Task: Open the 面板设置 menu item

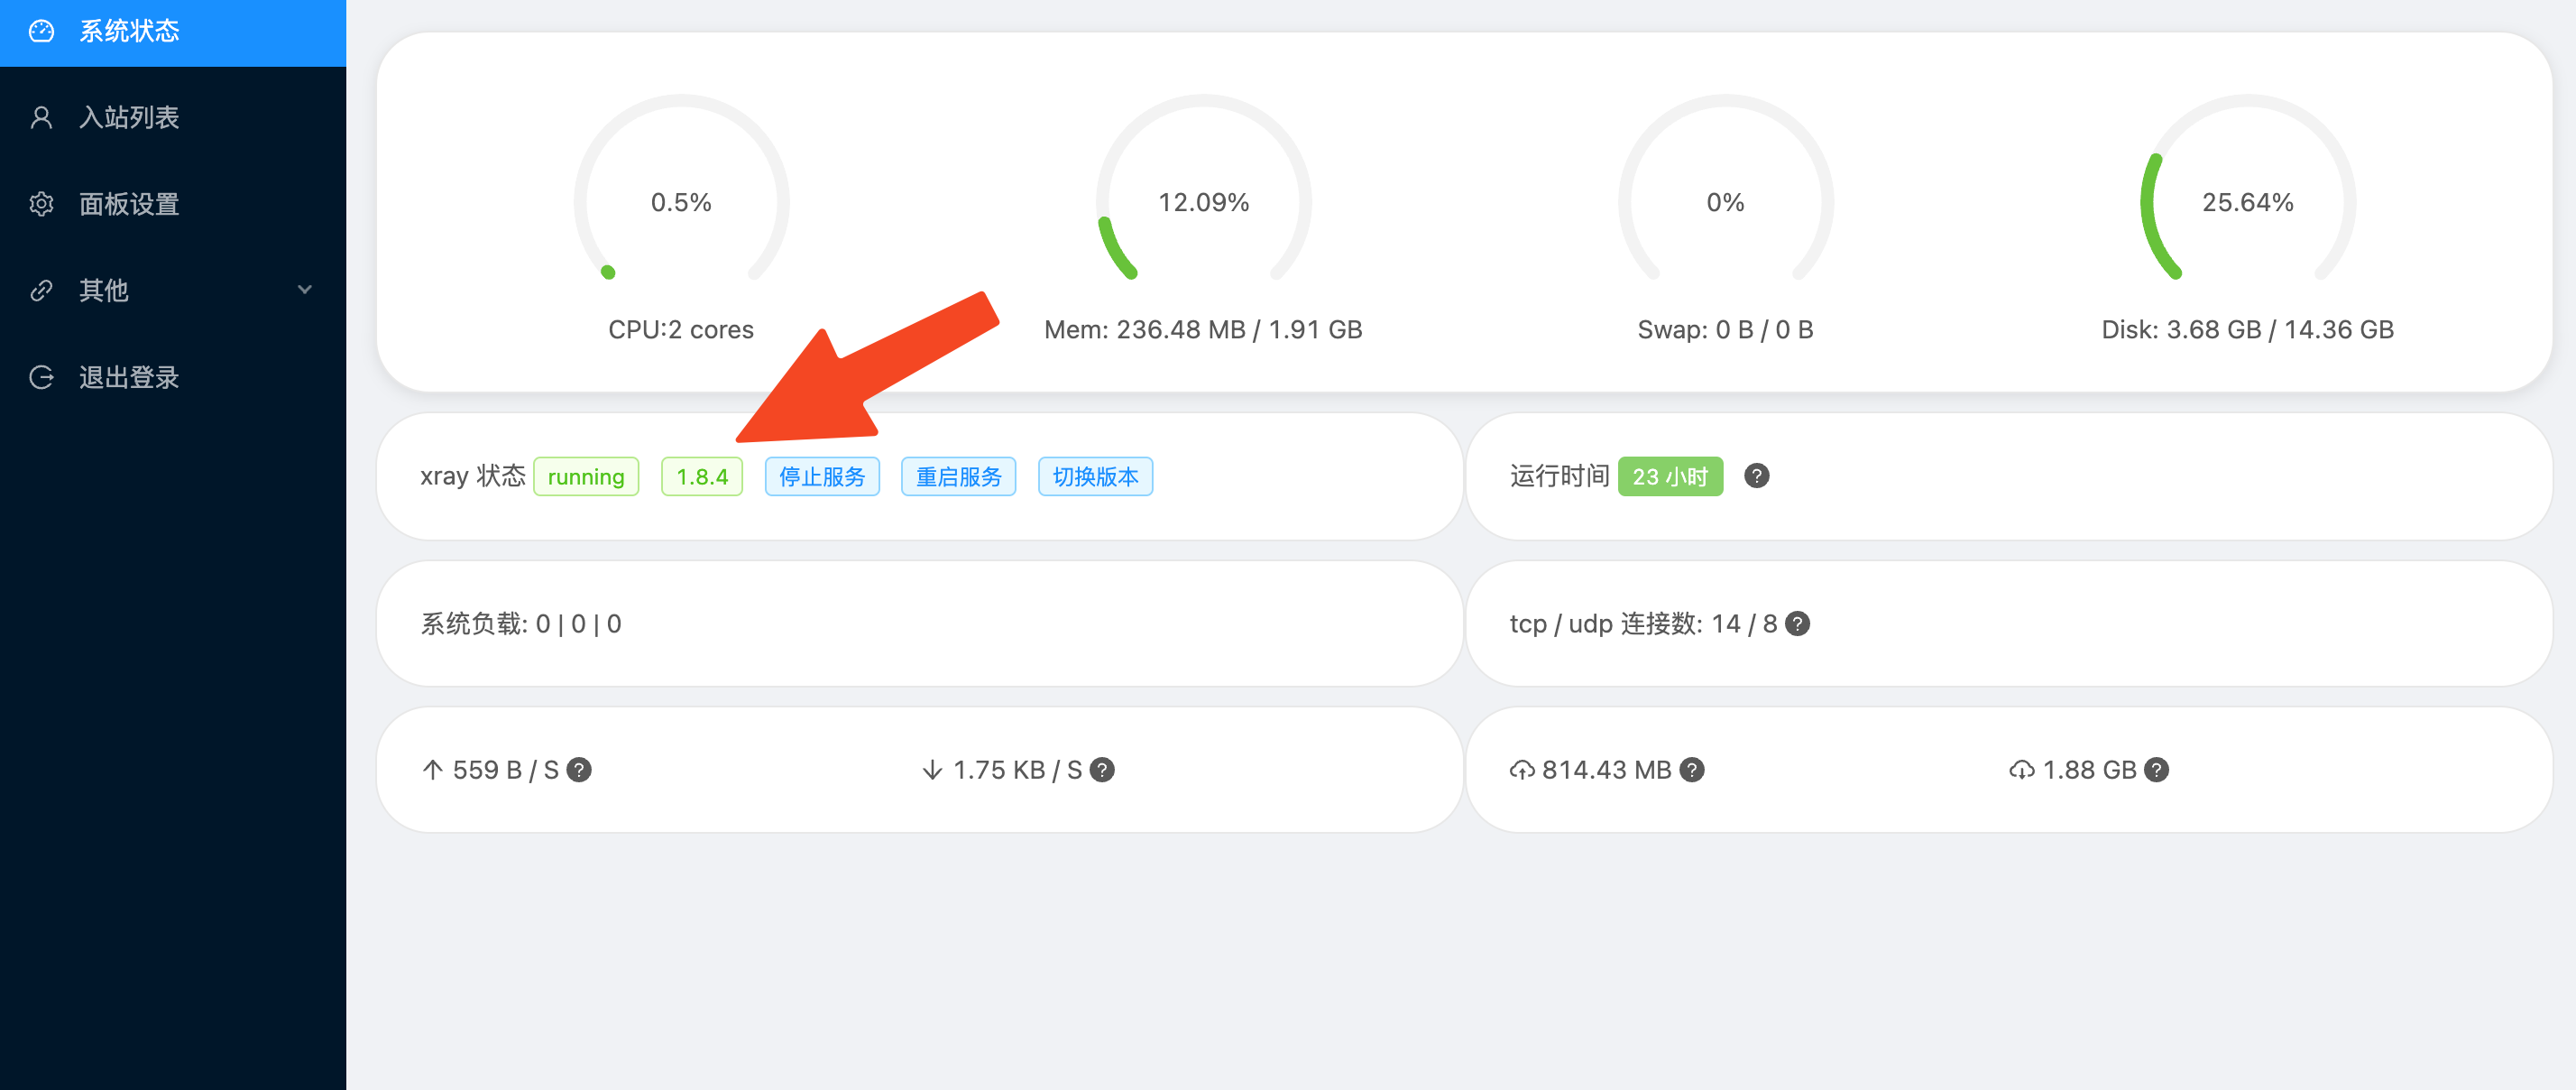Action: (129, 204)
